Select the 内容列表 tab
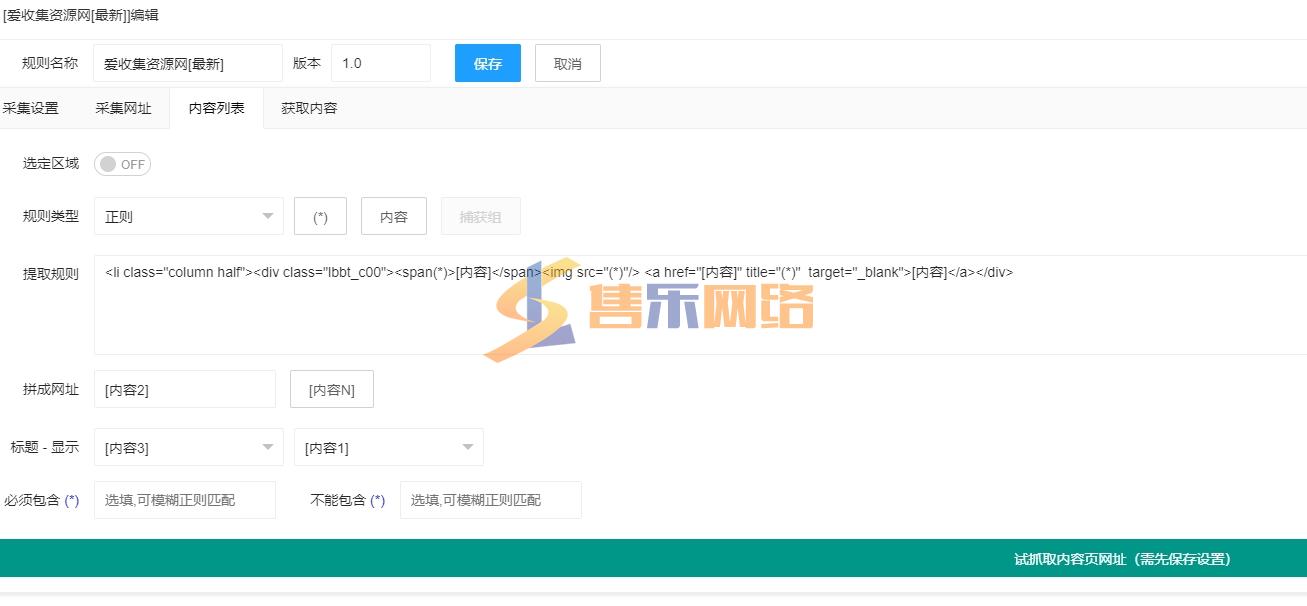This screenshot has width=1307, height=606. click(x=217, y=108)
